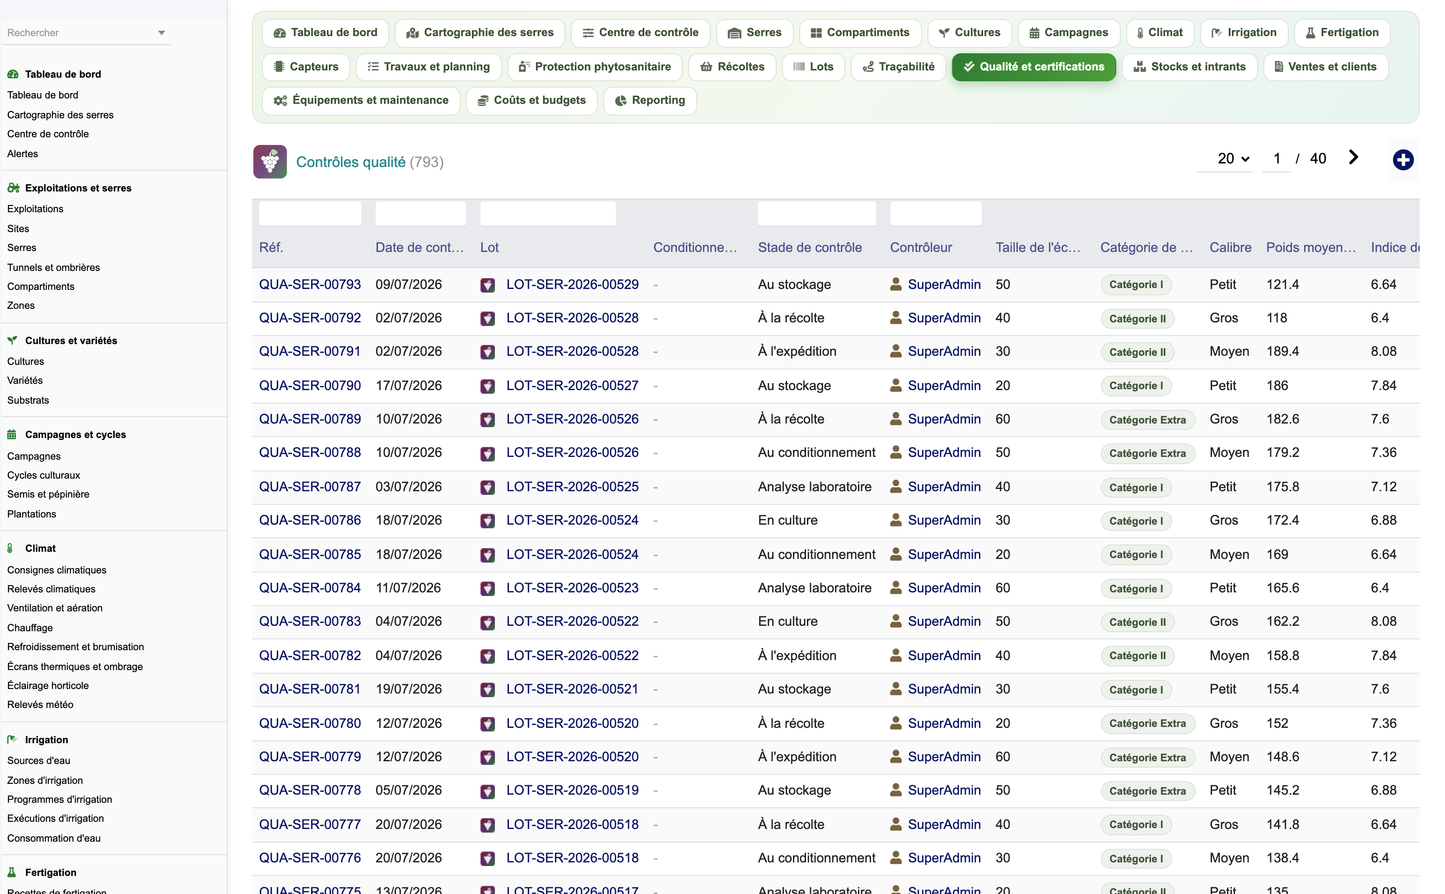Open Tunnels et ombrières sidebar link
The width and height of the screenshot is (1445, 894).
coord(53,268)
